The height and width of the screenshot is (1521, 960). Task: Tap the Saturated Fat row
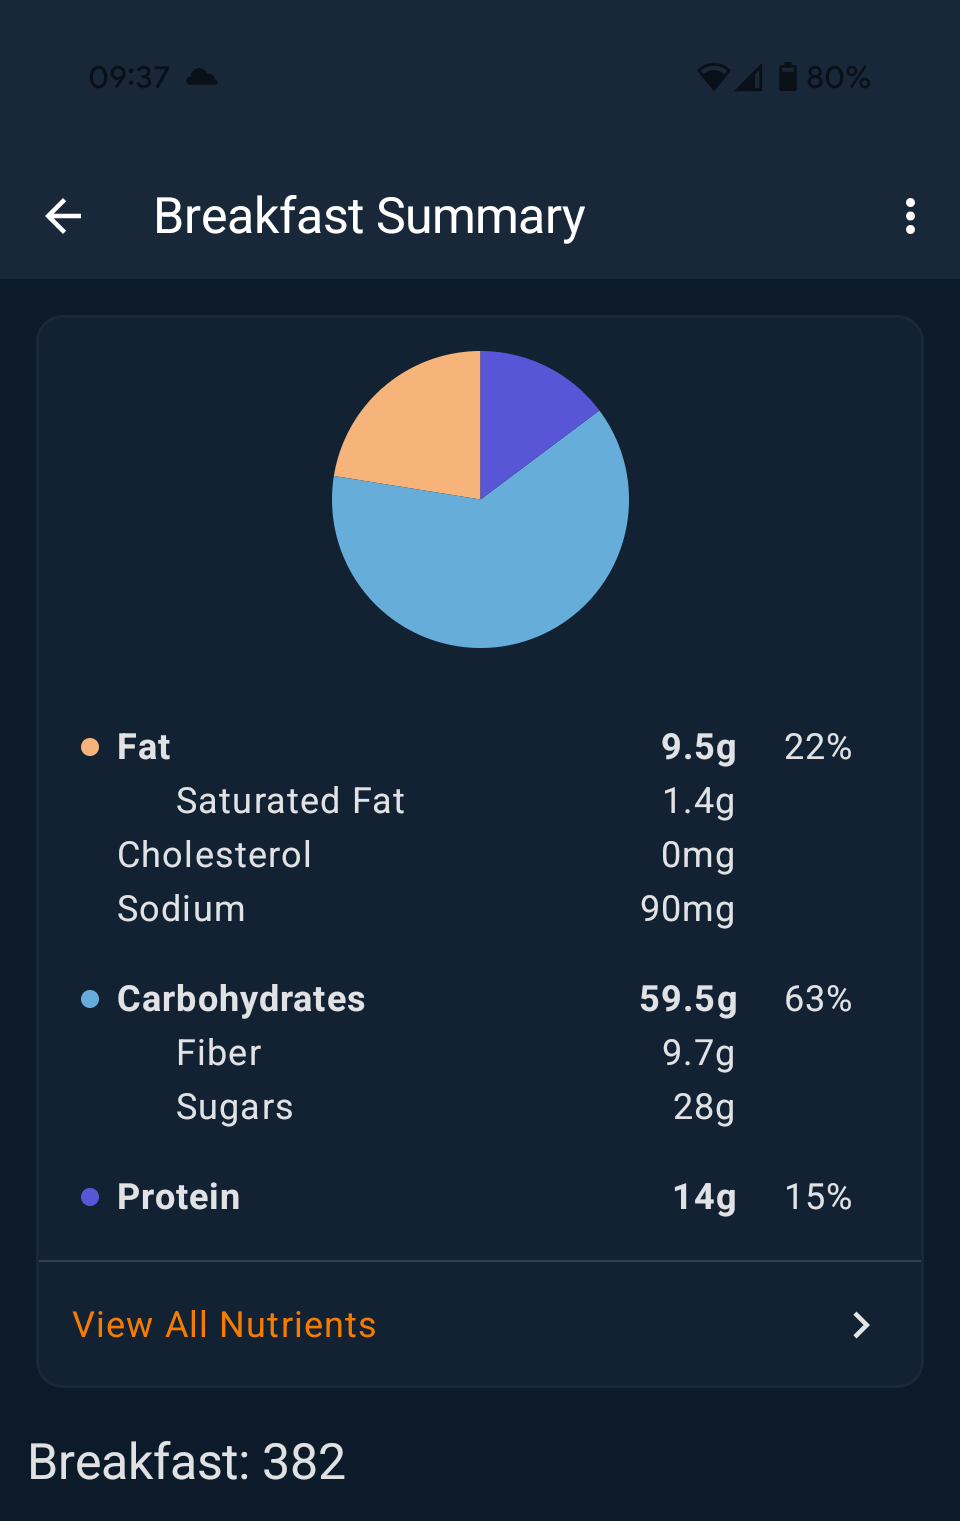click(x=290, y=801)
